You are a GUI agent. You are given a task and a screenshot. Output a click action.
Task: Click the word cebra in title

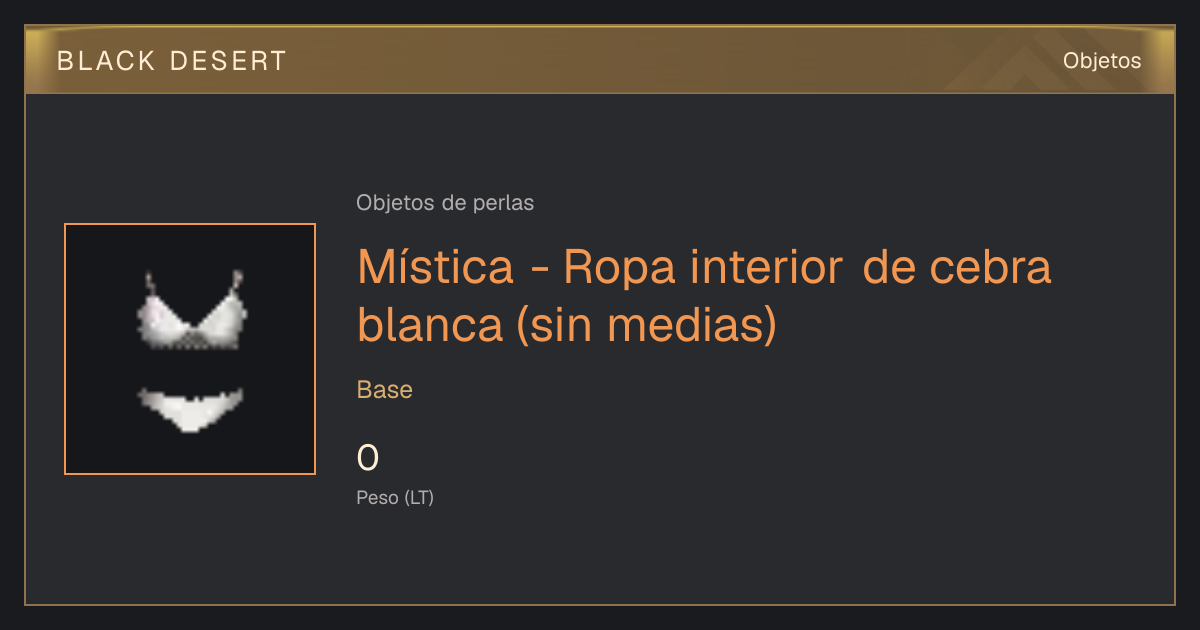coord(990,268)
